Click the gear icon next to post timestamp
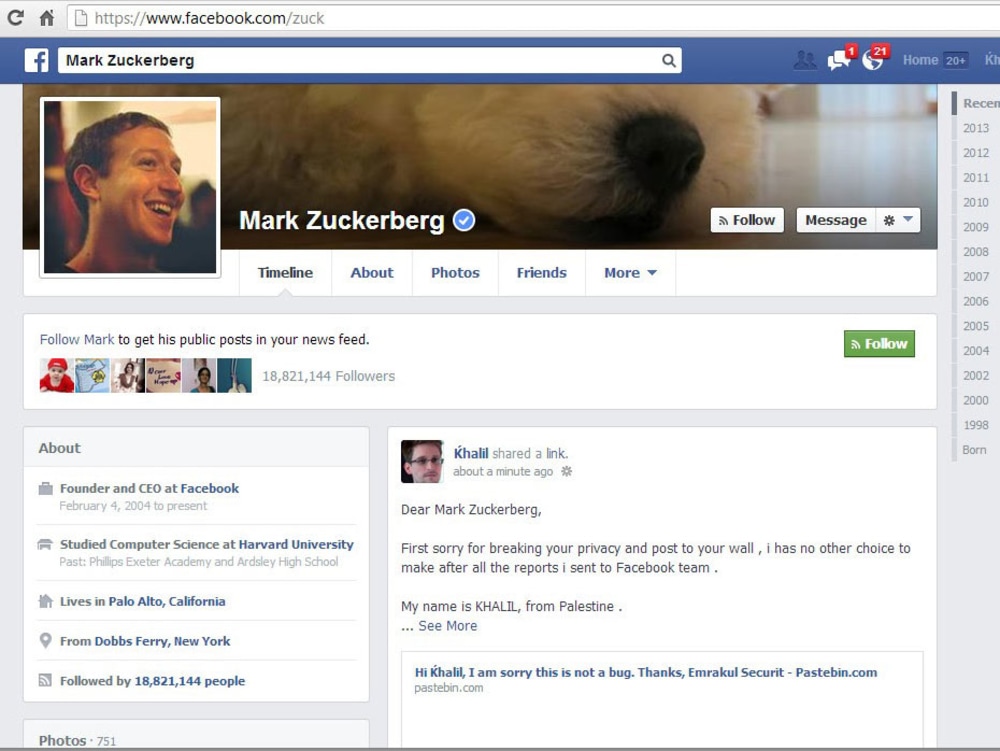This screenshot has width=1000, height=751. coord(566,472)
